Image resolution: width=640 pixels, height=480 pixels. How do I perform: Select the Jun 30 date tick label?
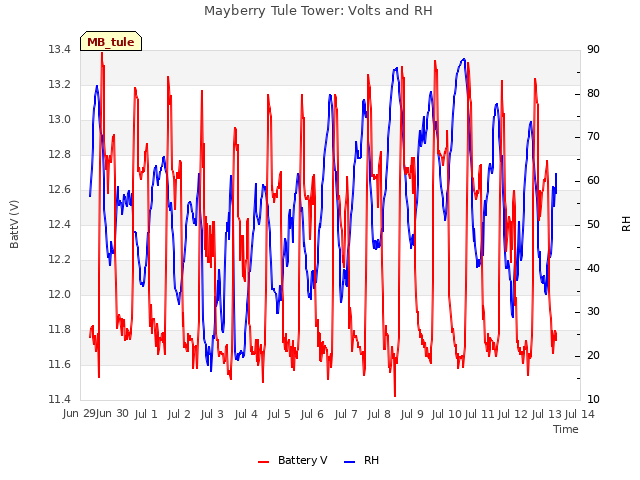click(x=113, y=413)
